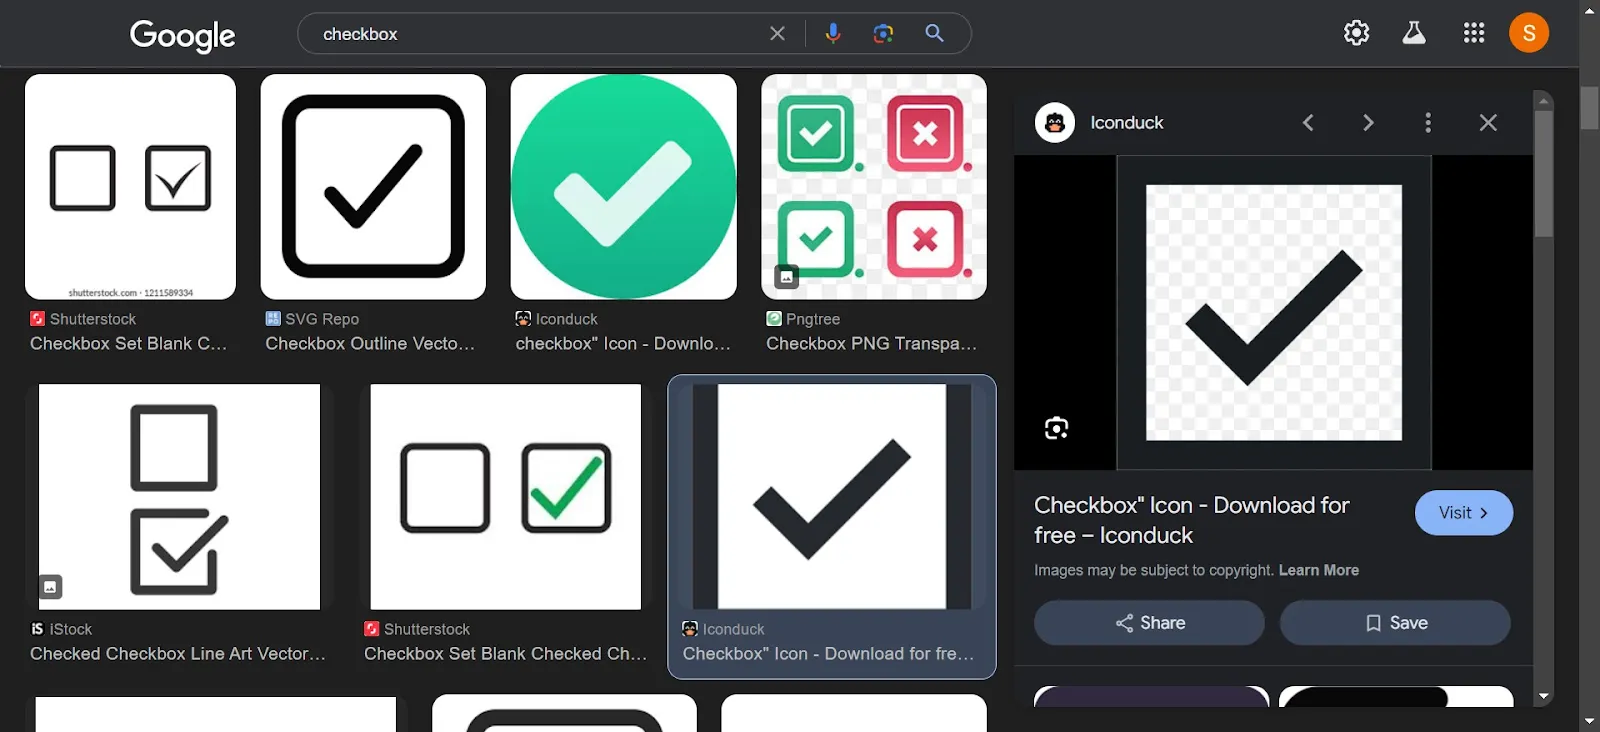
Task: Select the highlighted Iconduck black checkmark thumbnail
Action: tap(831, 497)
